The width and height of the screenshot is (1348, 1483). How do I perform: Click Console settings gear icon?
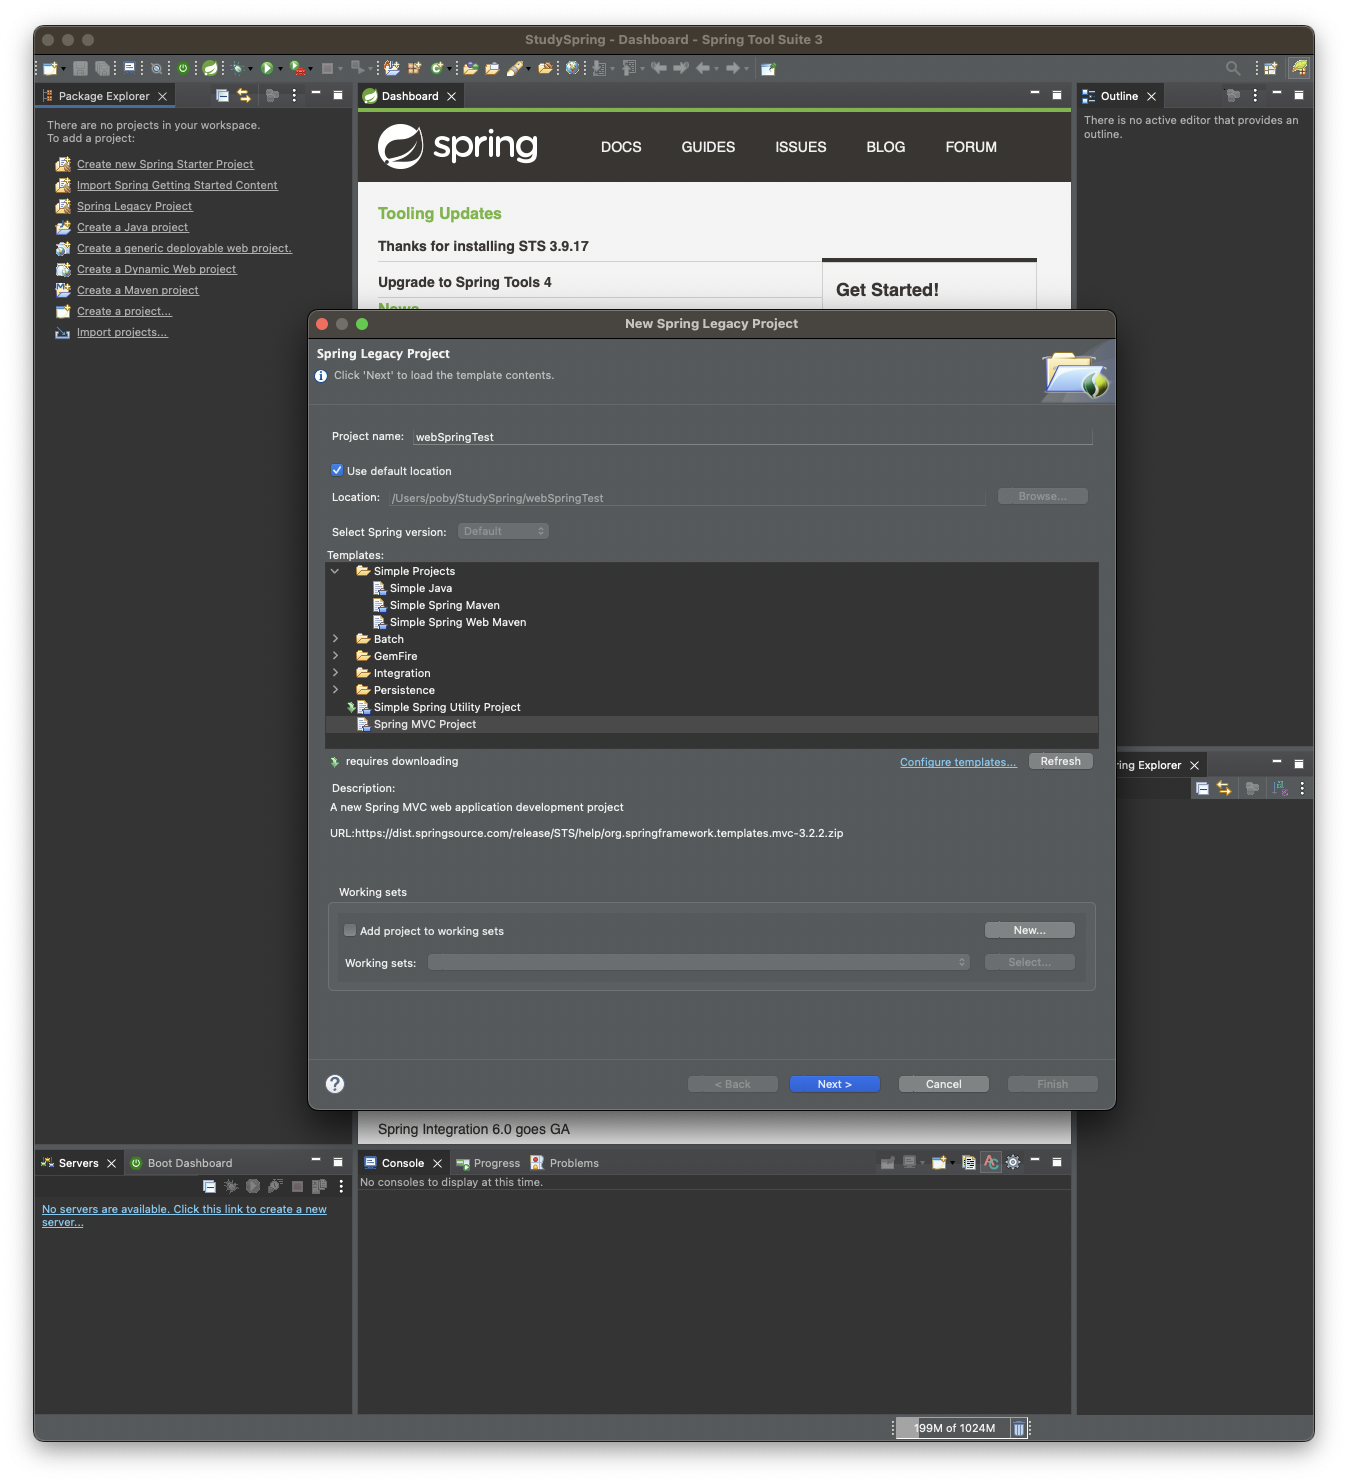(x=1013, y=1162)
